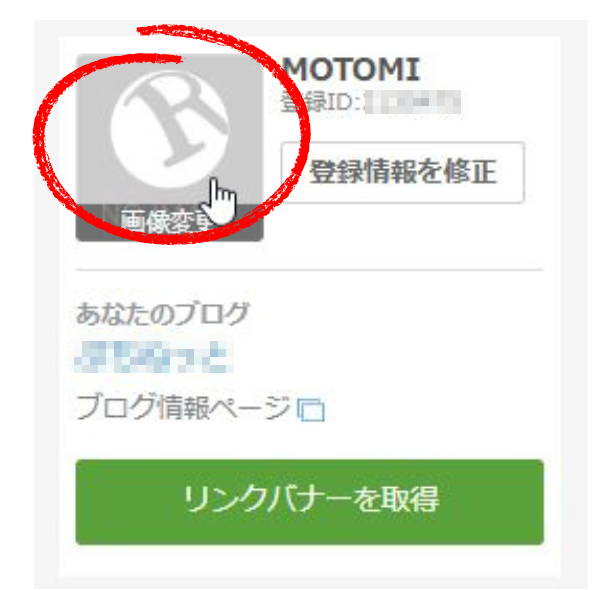The image size is (593, 590).
Task: Click the horizontal divider below the profile
Action: 310,270
